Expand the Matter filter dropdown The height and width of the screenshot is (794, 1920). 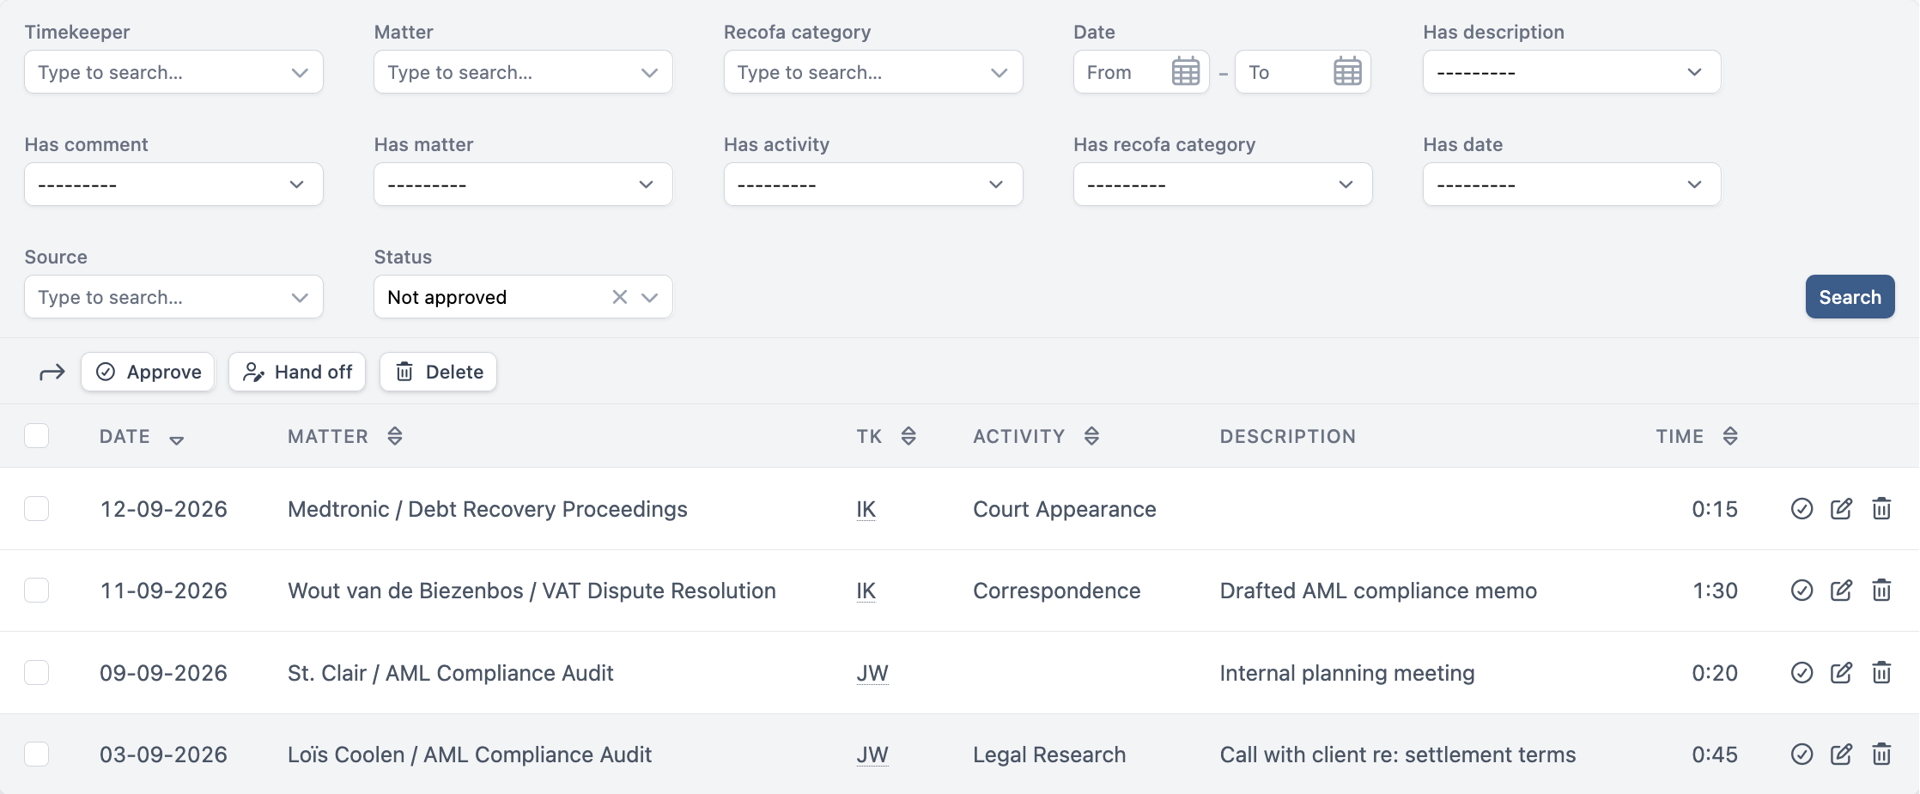tap(523, 72)
